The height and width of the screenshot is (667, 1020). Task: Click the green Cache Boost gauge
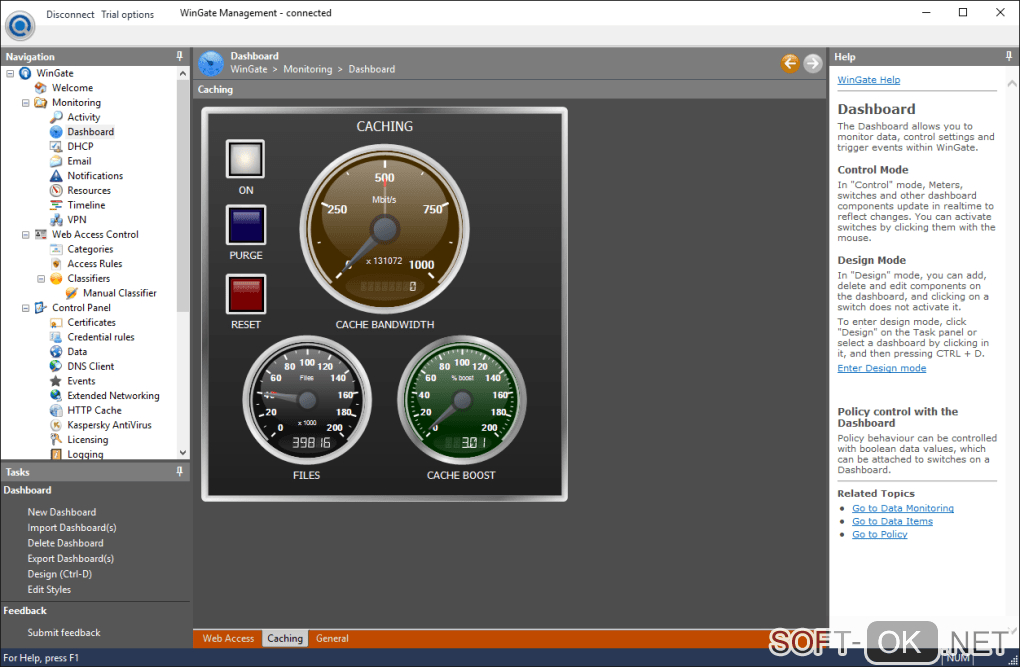tap(461, 400)
